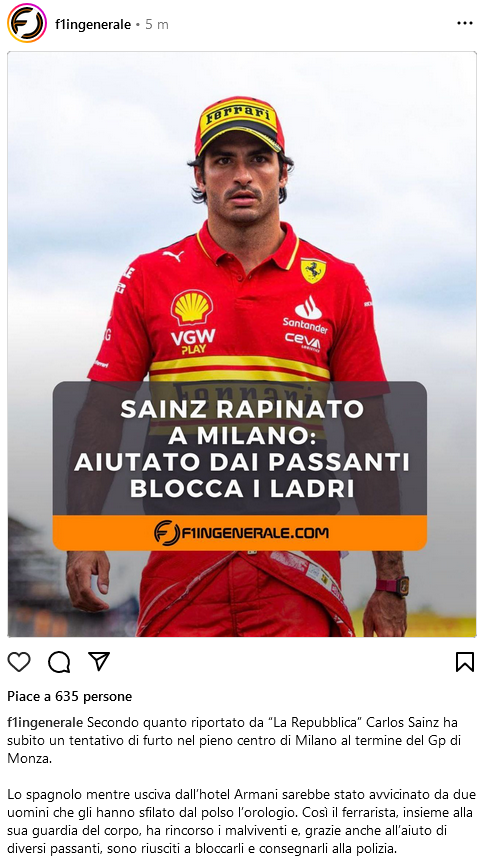
Task: Click the orange F1INGENERALE.COM banner
Action: click(239, 532)
